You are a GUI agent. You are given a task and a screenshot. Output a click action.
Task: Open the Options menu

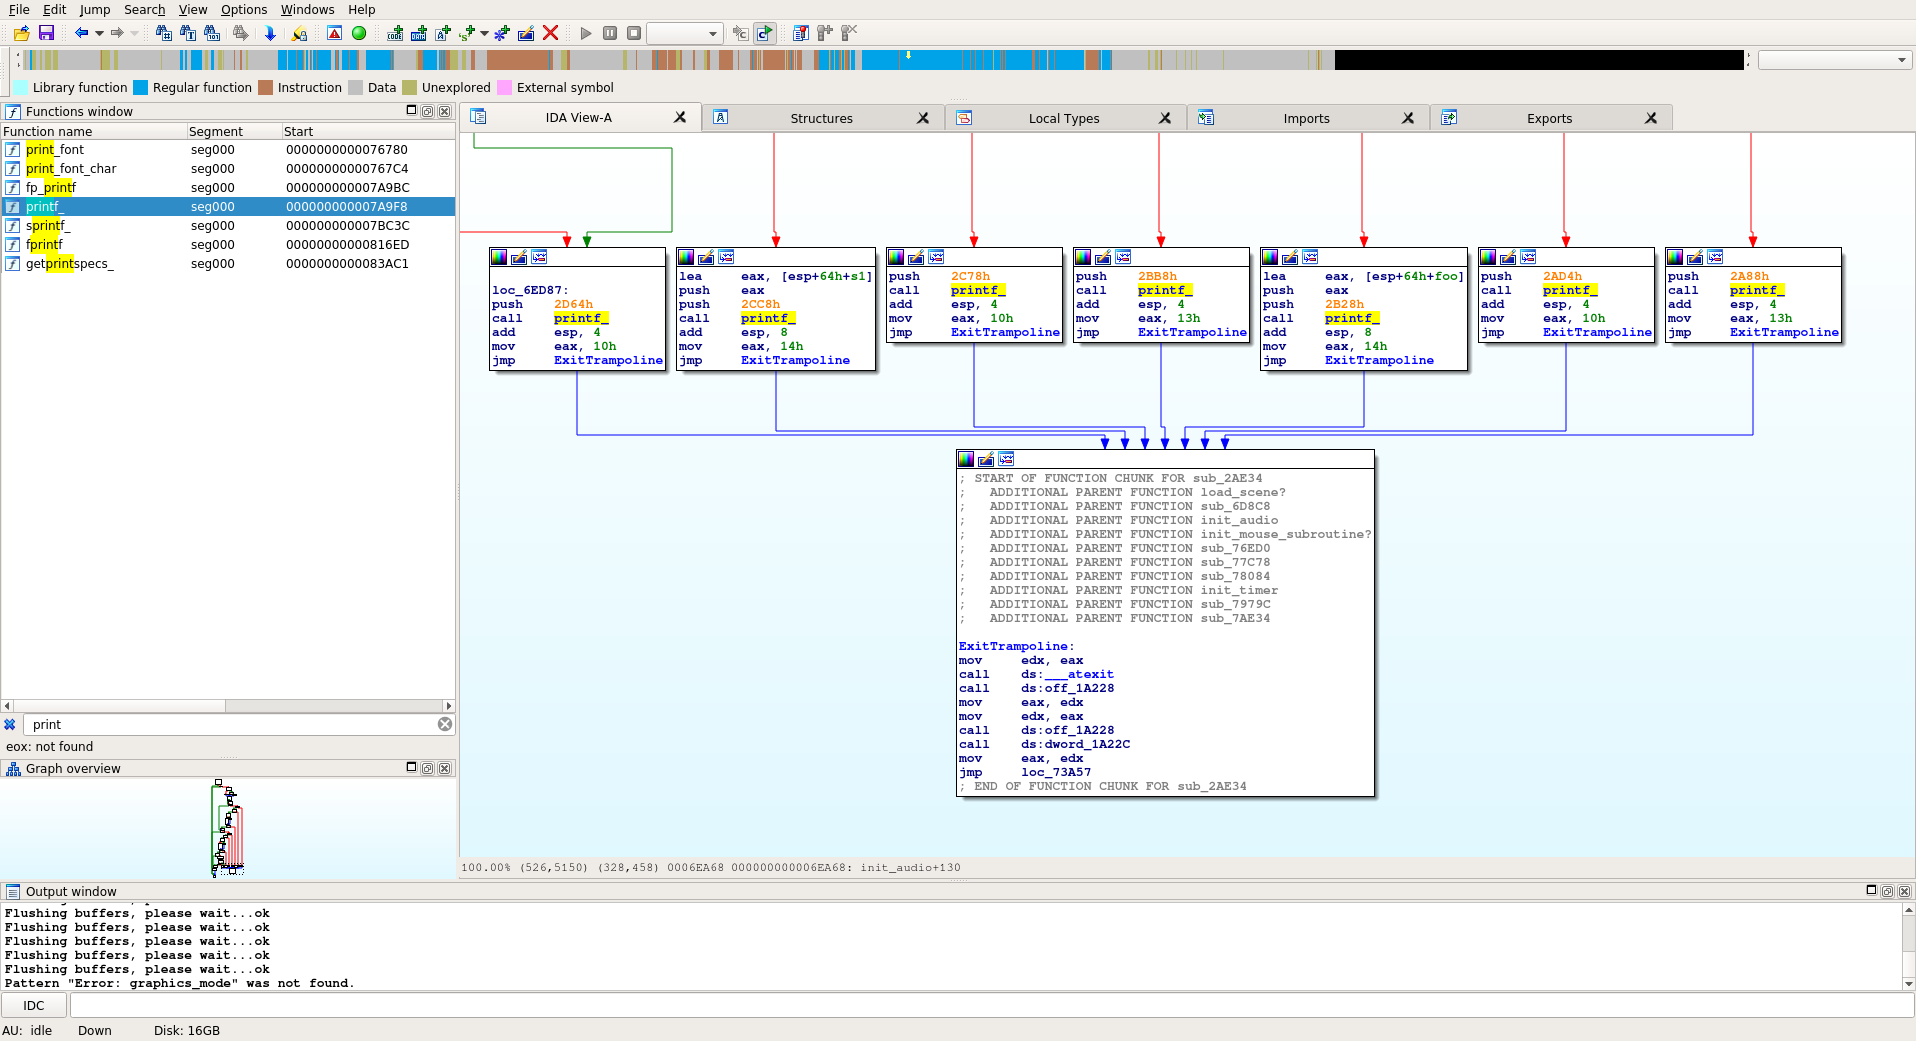click(244, 9)
